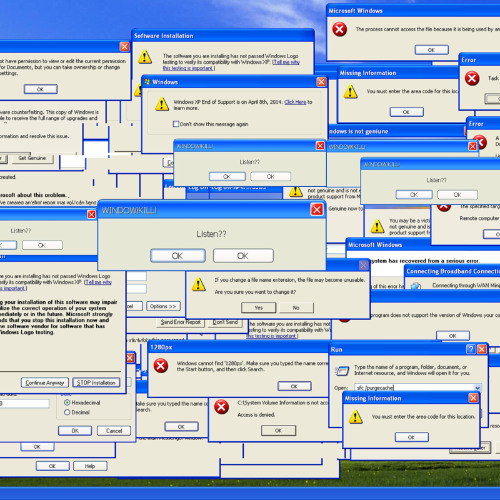Click OK next to the Help button
The image size is (500, 500).
(x=53, y=466)
